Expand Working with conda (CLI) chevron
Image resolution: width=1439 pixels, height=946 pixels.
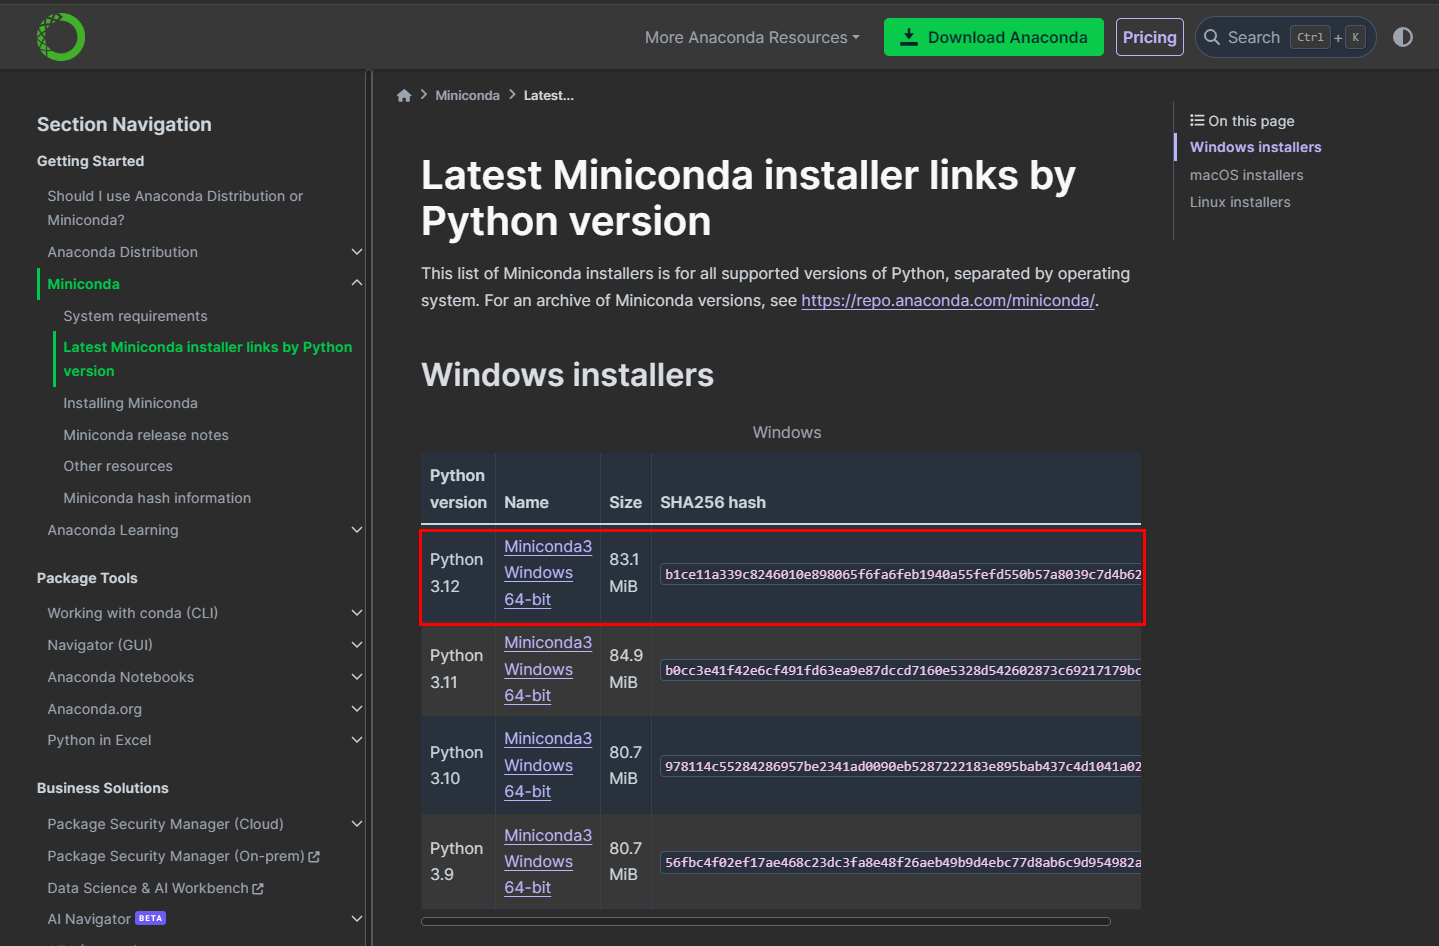[x=357, y=613]
